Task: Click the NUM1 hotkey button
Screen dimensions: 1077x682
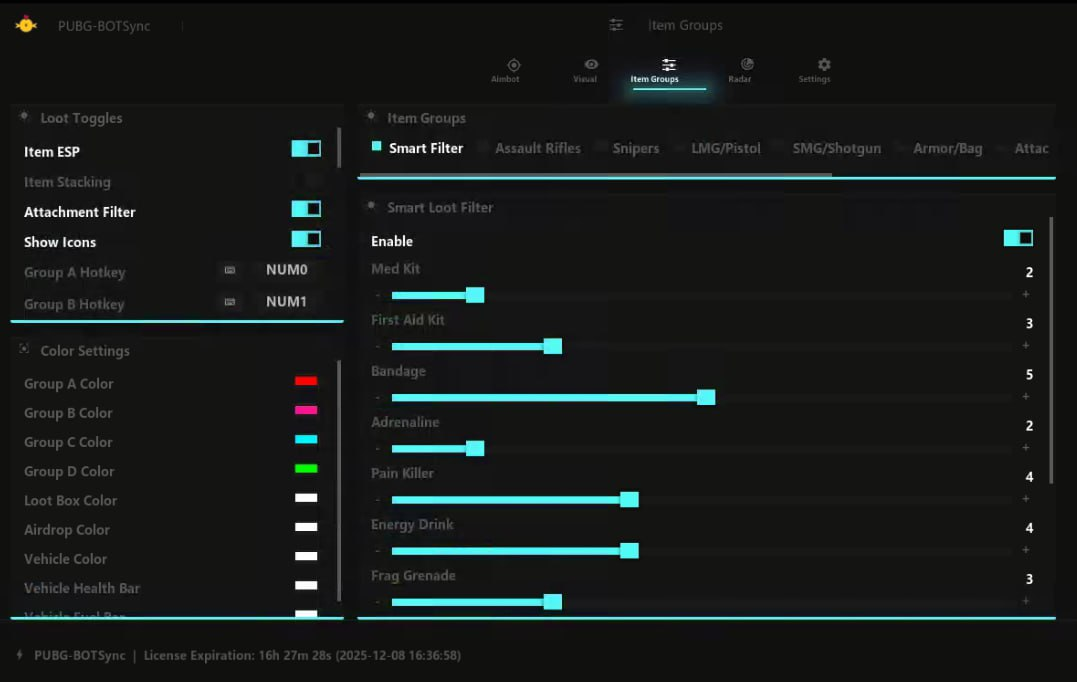Action: pos(287,302)
